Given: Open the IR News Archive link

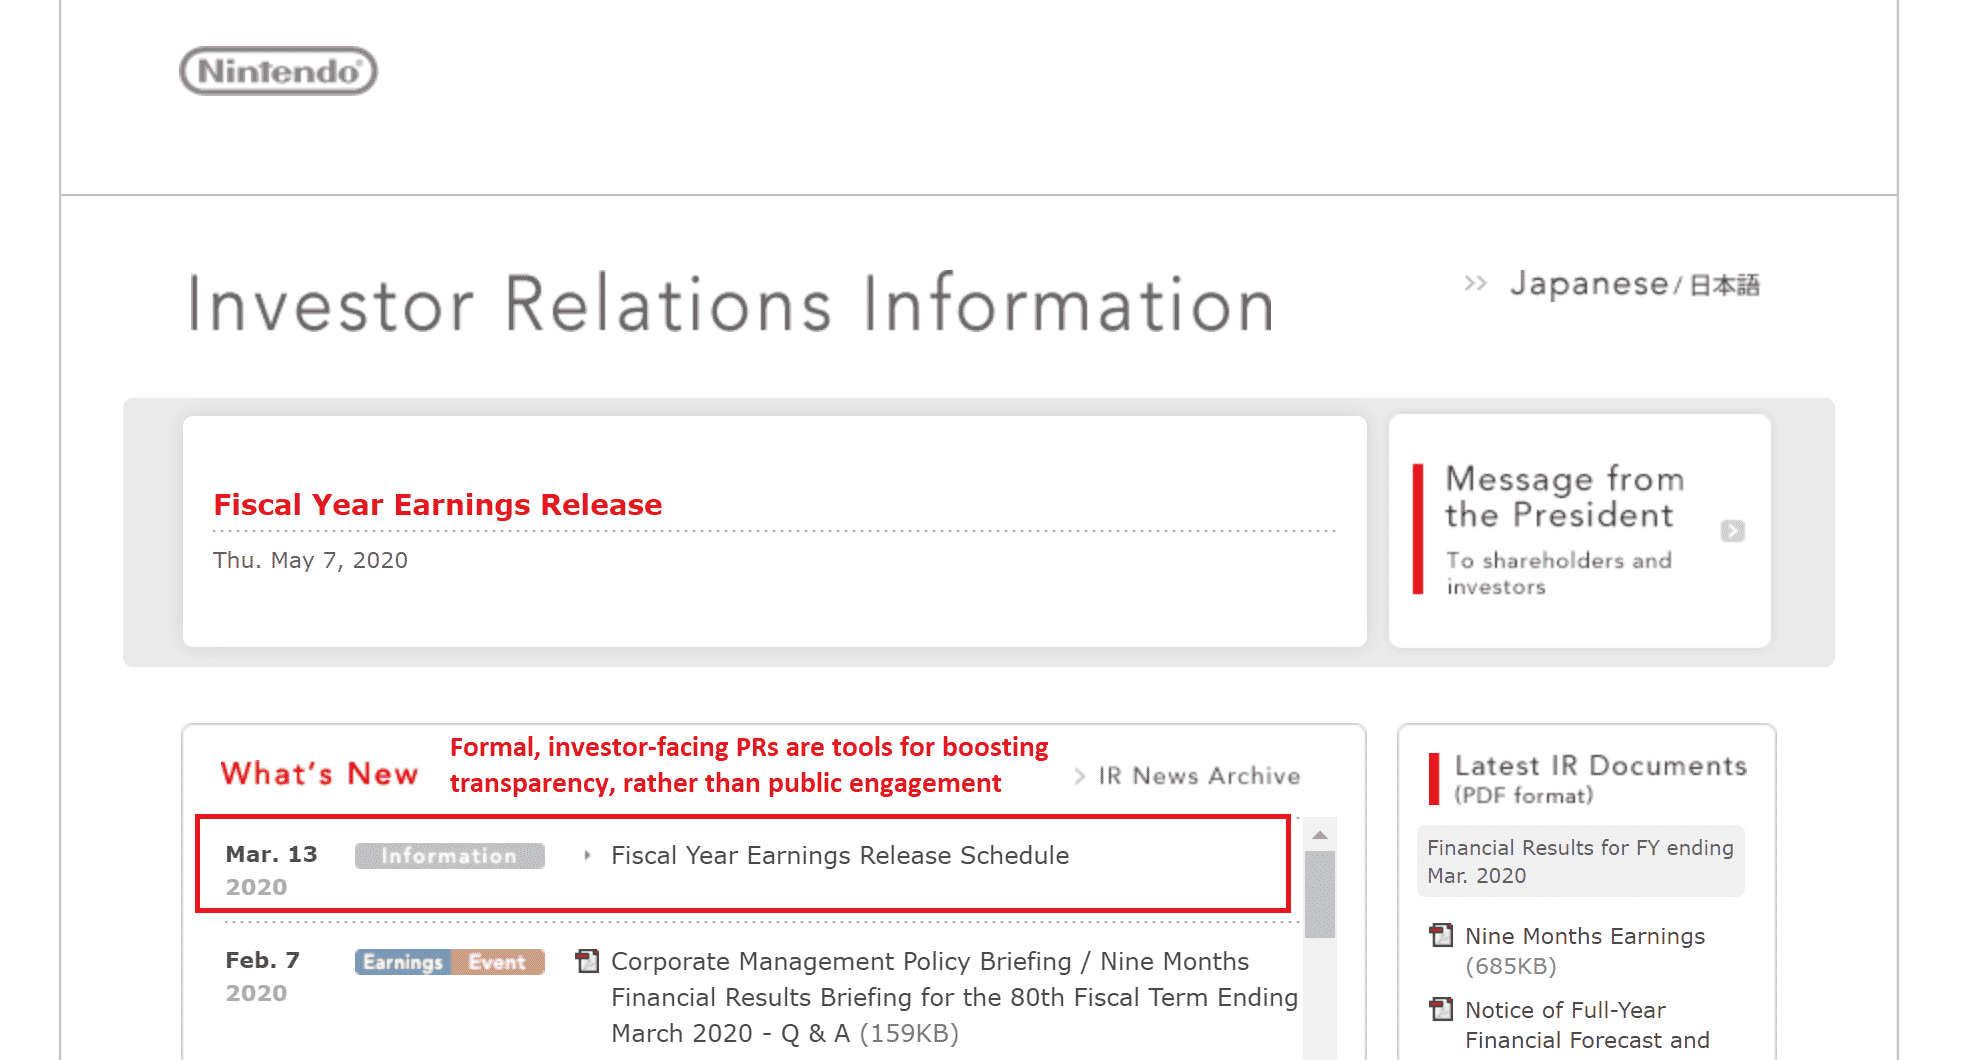Looking at the screenshot, I should (1199, 776).
